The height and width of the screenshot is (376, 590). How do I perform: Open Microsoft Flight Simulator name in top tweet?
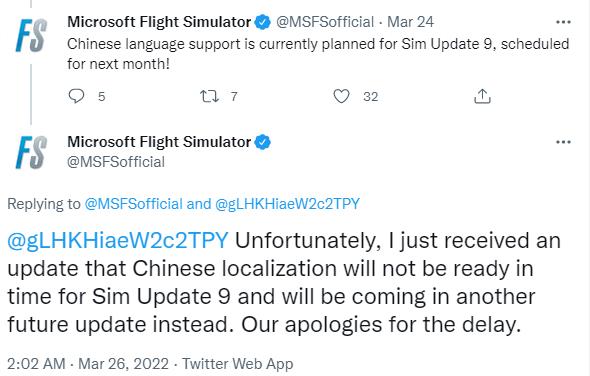tap(159, 22)
